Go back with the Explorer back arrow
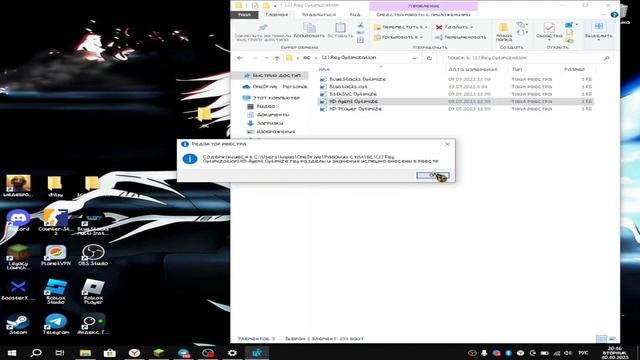The width and height of the screenshot is (640, 360). click(240, 58)
